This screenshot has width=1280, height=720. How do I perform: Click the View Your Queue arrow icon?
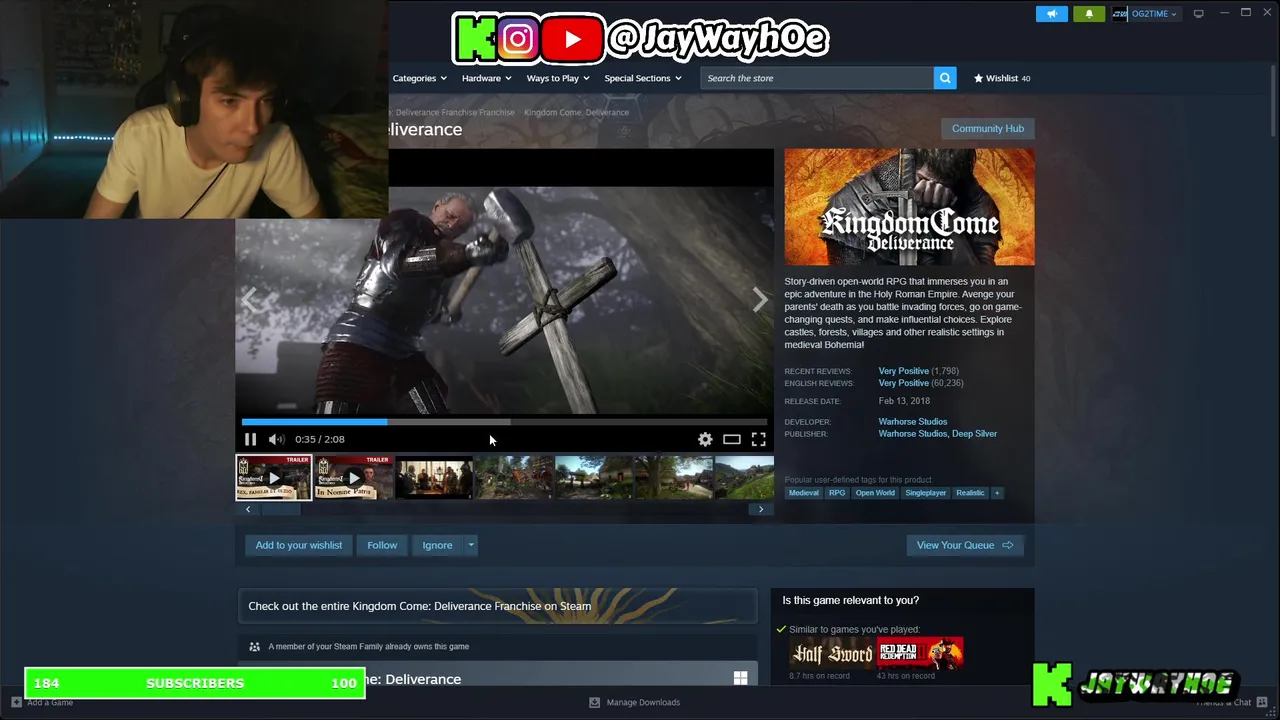pyautogui.click(x=1007, y=545)
